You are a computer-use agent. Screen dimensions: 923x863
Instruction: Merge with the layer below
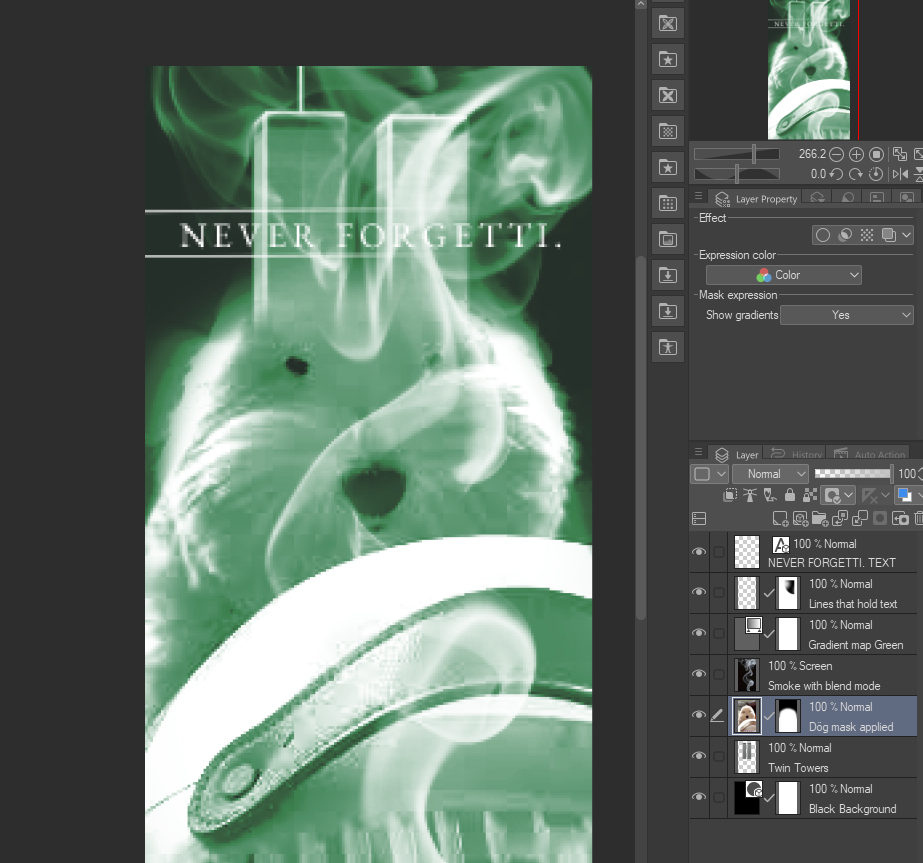860,519
